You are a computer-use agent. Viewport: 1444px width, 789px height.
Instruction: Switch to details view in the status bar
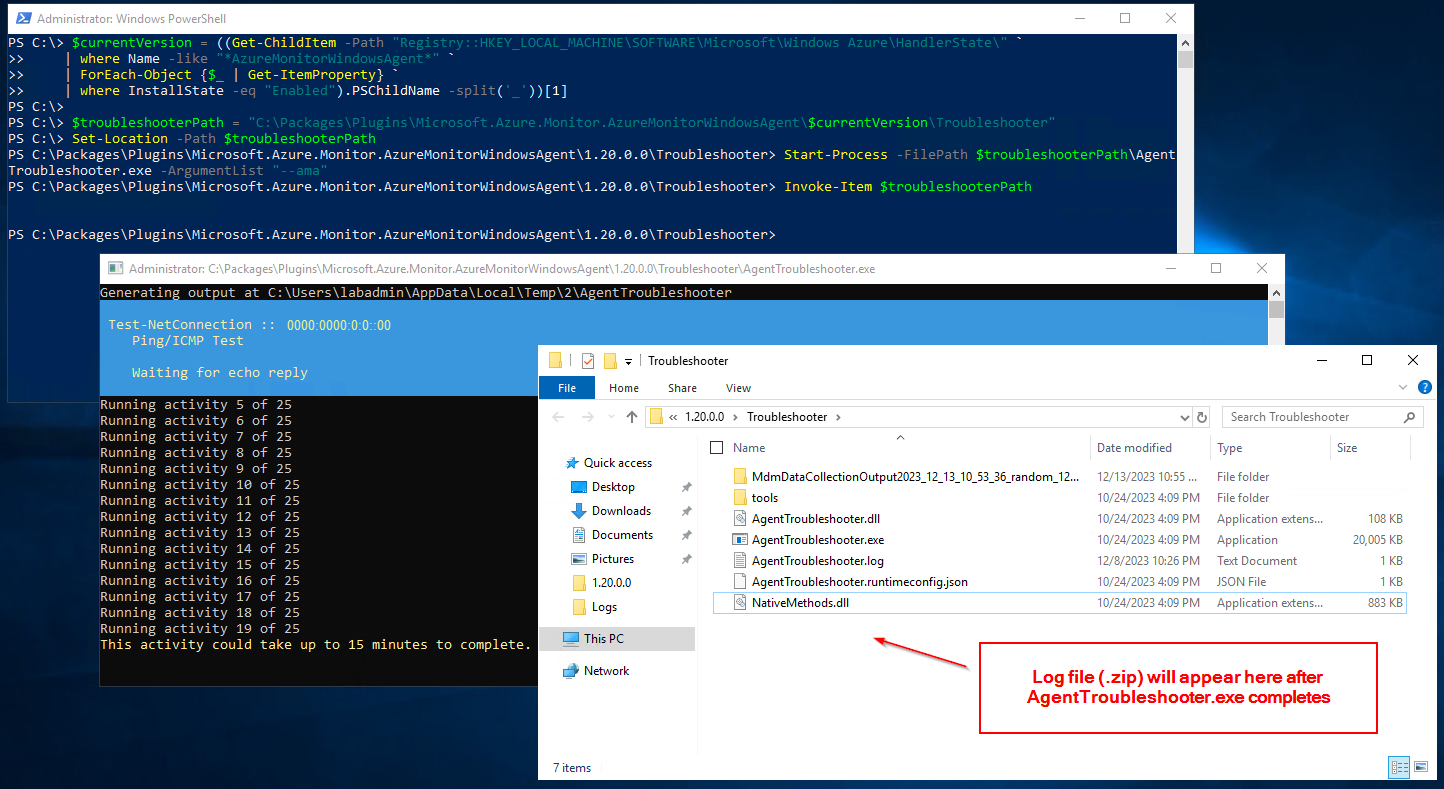1399,767
